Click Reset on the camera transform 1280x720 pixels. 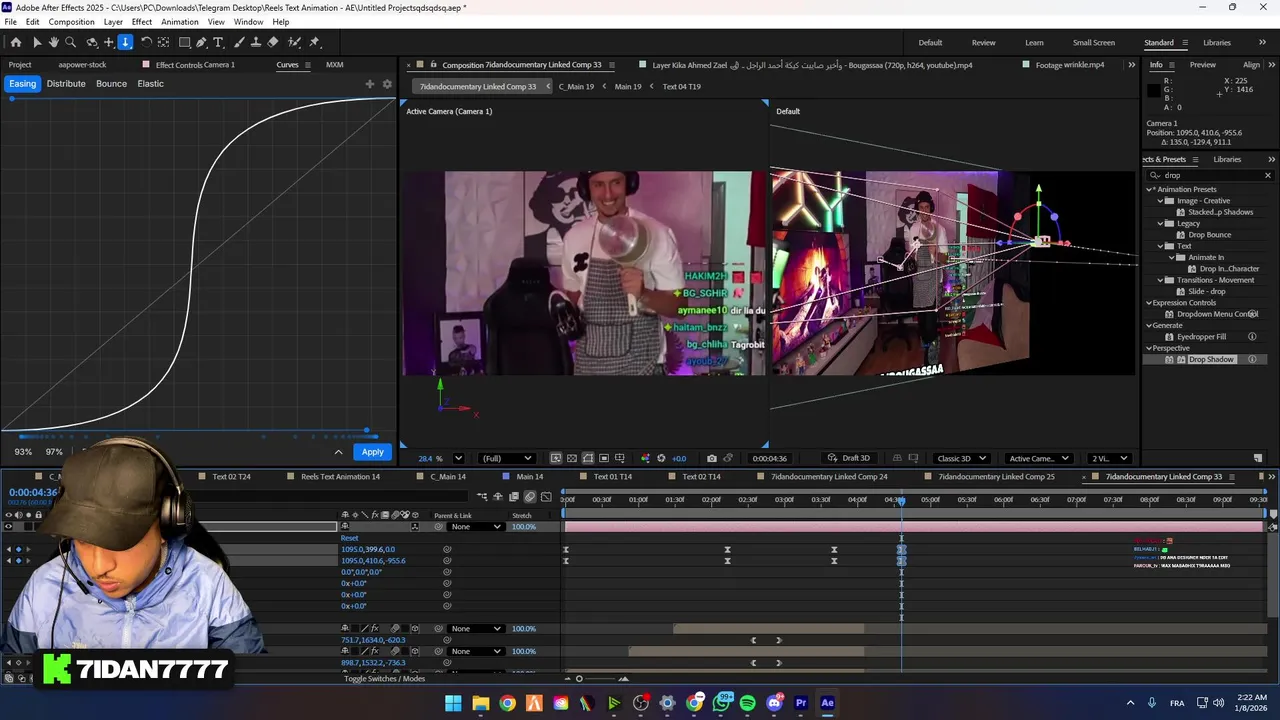point(349,538)
